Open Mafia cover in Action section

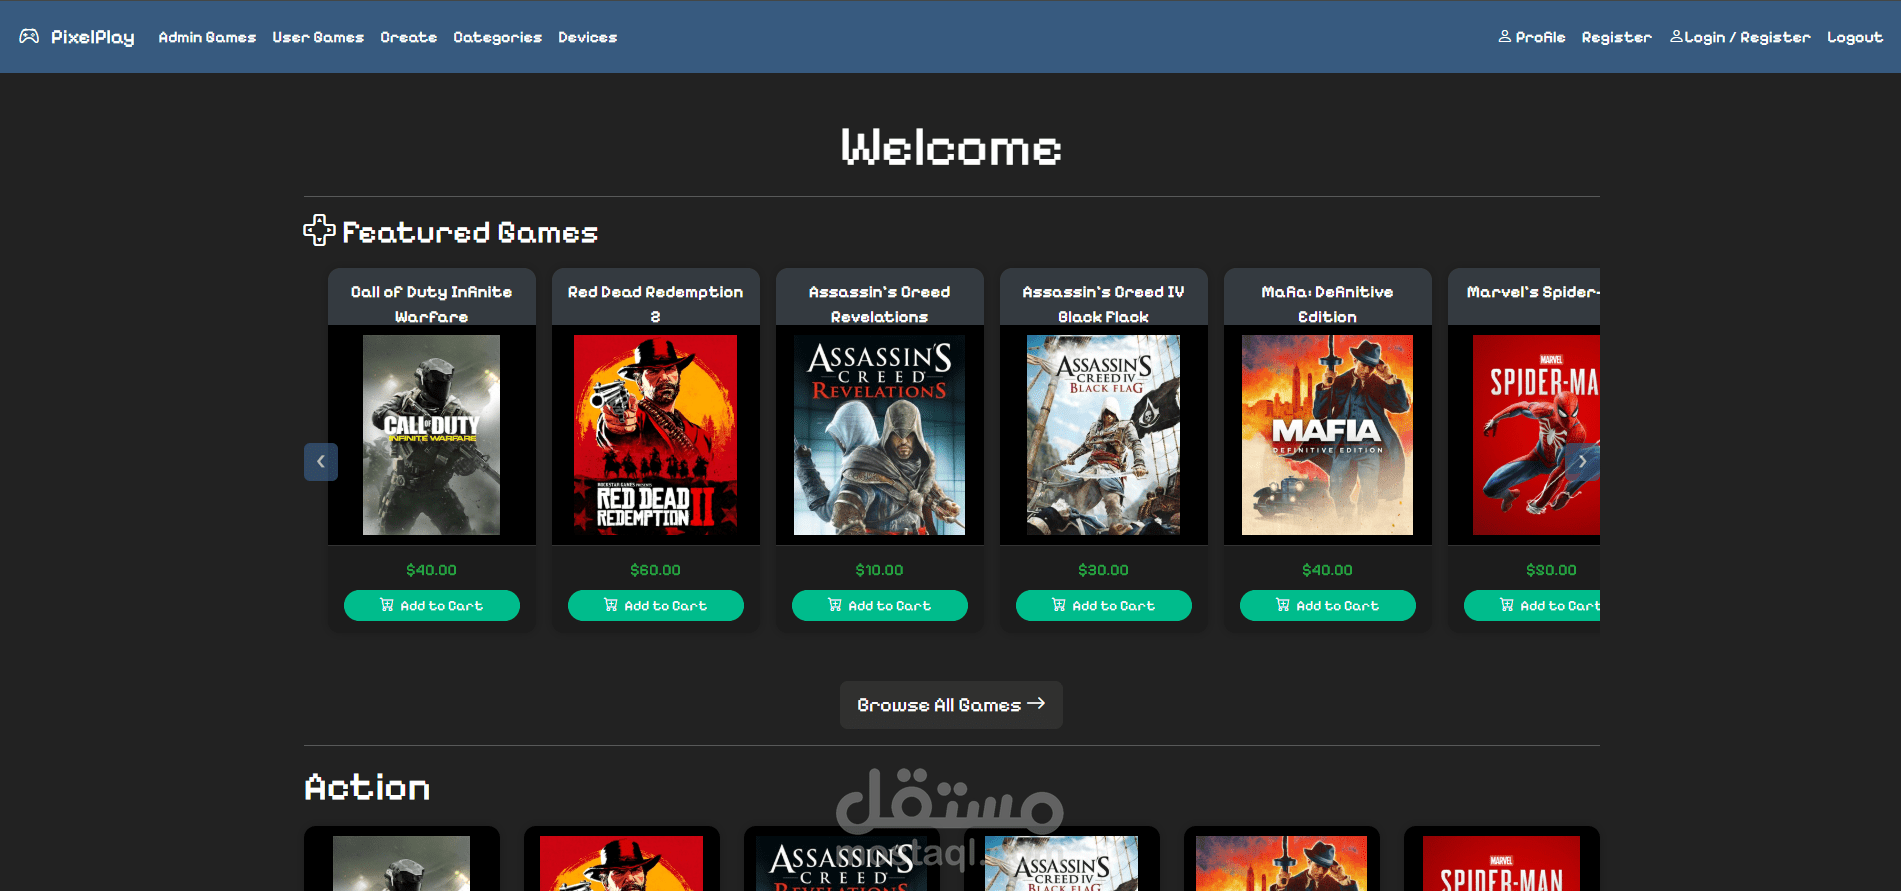tap(1281, 863)
